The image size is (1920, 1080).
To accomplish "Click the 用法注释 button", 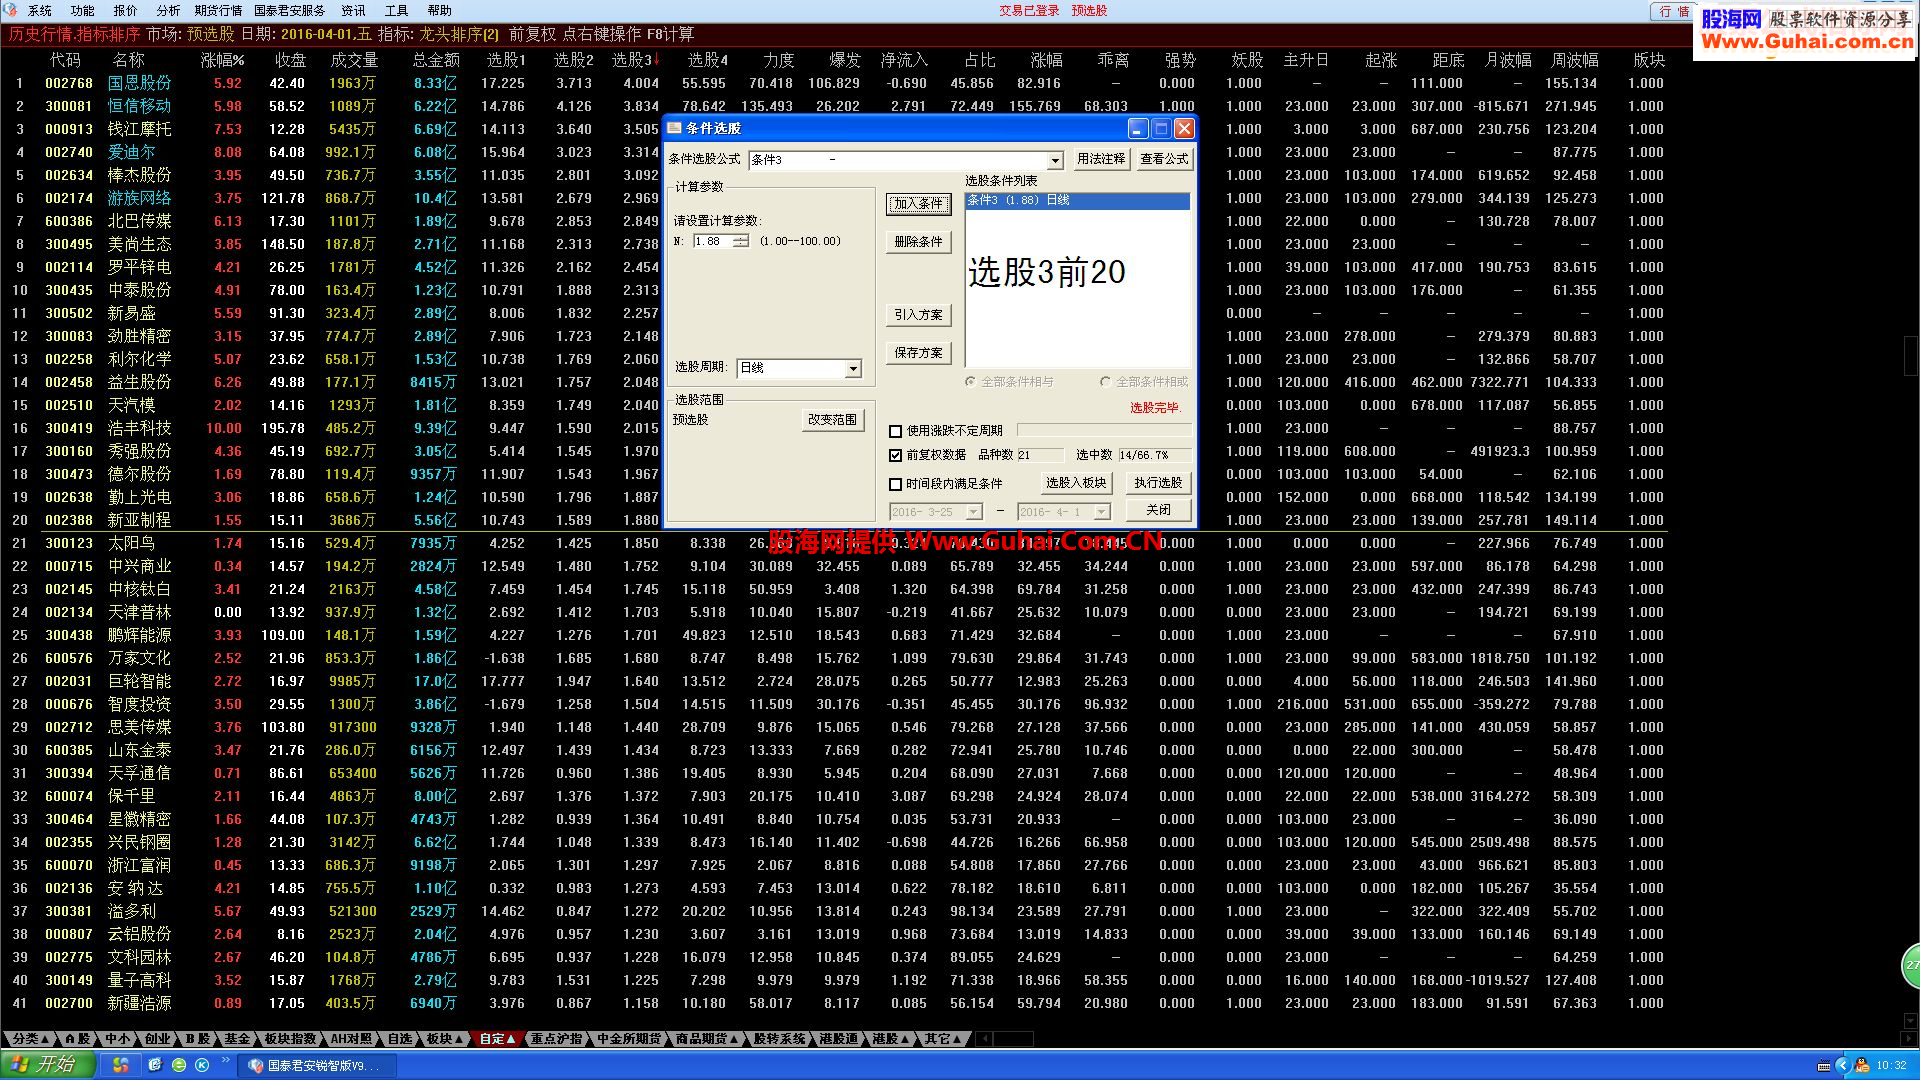I will [x=1101, y=159].
